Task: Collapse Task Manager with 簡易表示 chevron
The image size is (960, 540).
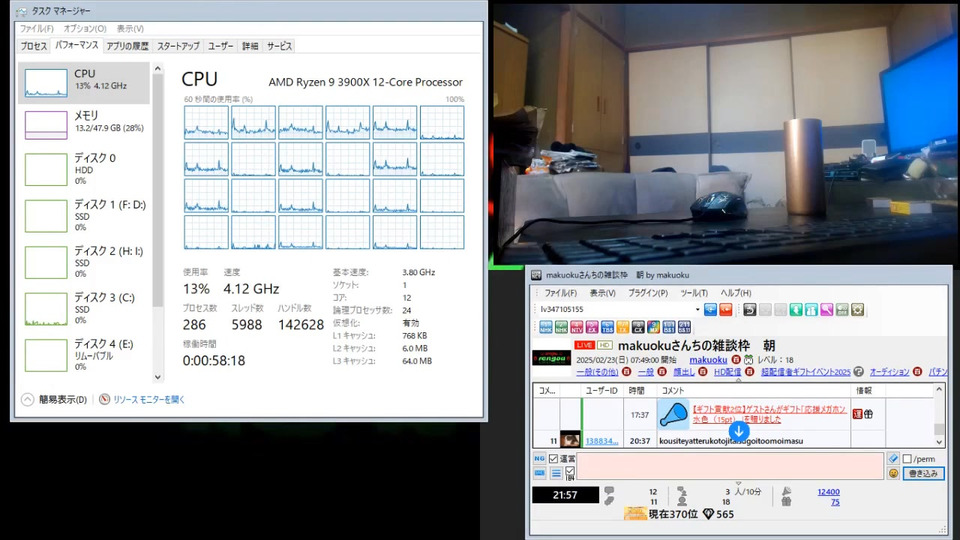Action: 28,399
